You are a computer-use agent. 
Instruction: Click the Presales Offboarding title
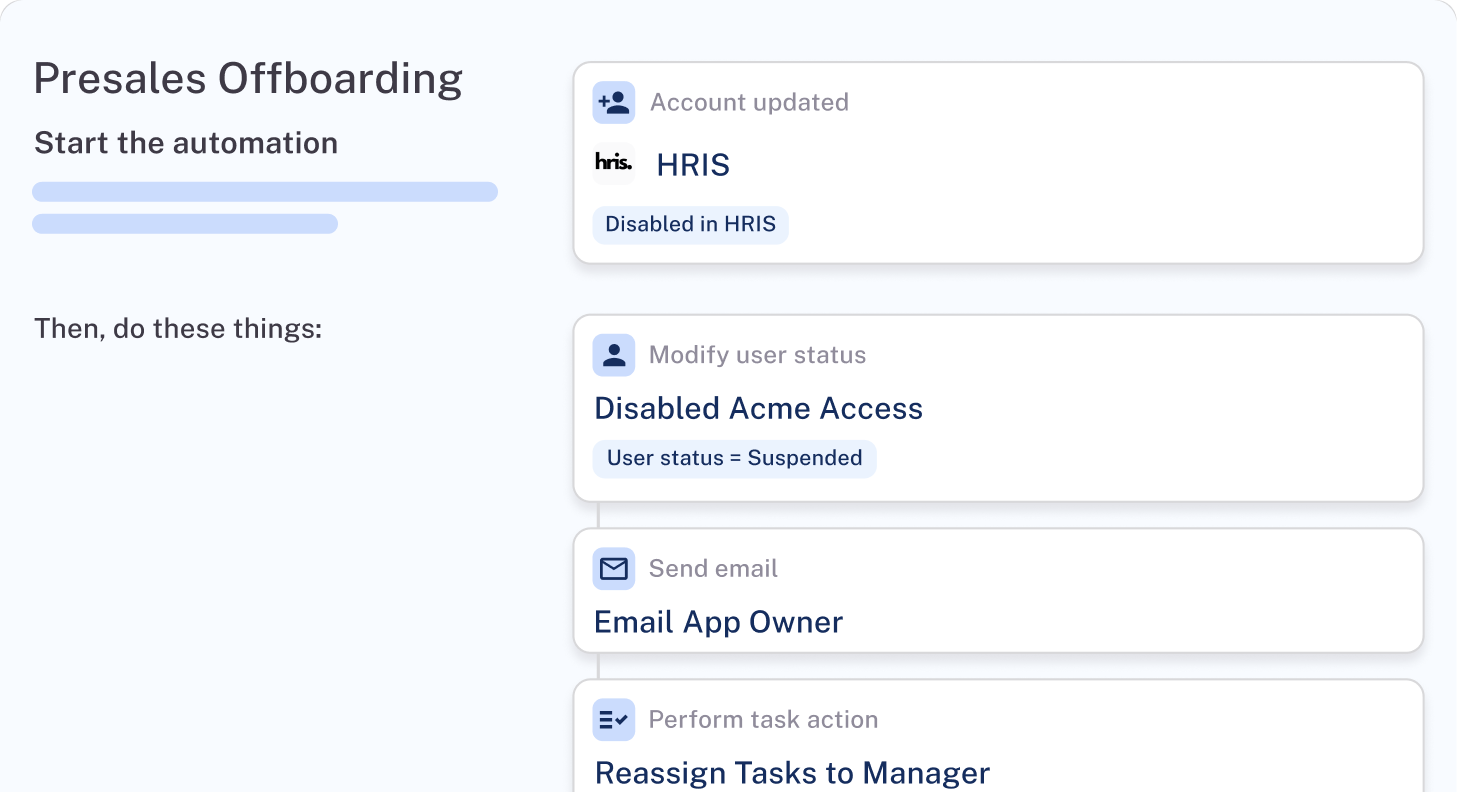tap(248, 77)
